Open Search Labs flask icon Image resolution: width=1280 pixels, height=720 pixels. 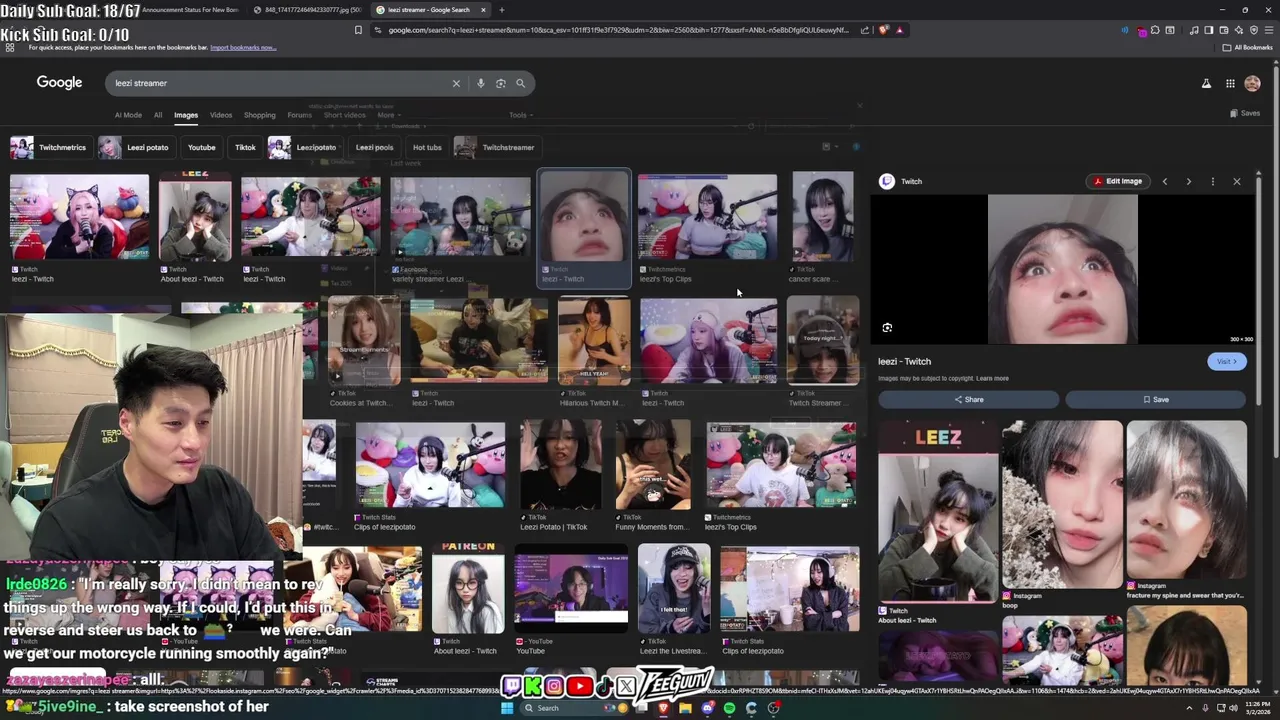tap(1206, 84)
